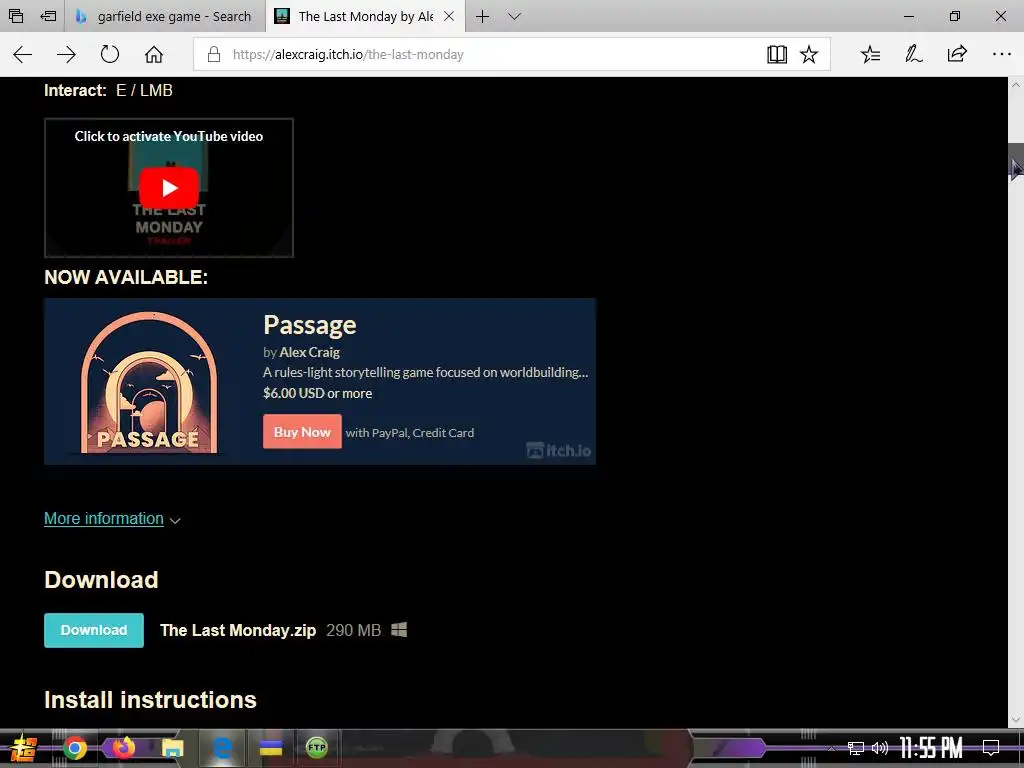Open Reading view icon in address bar

776,54
